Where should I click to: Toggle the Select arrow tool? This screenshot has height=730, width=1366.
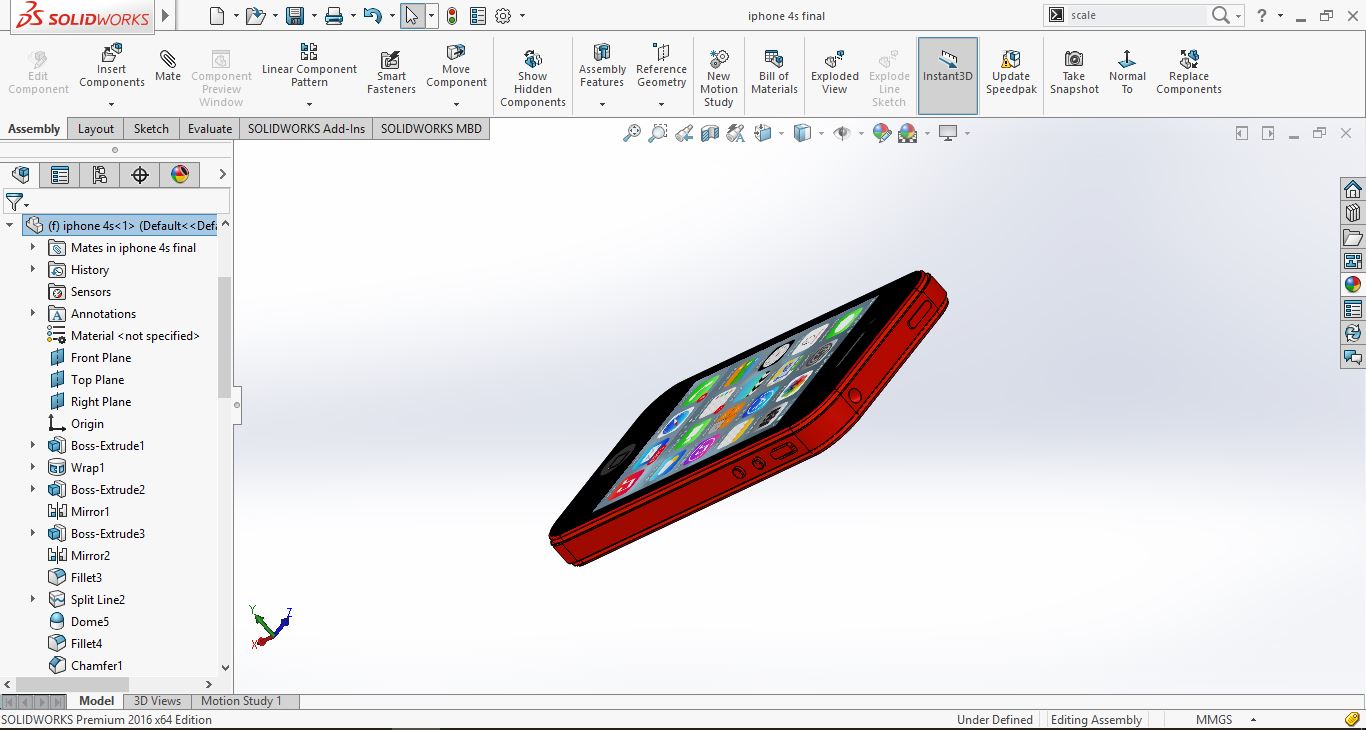click(412, 16)
